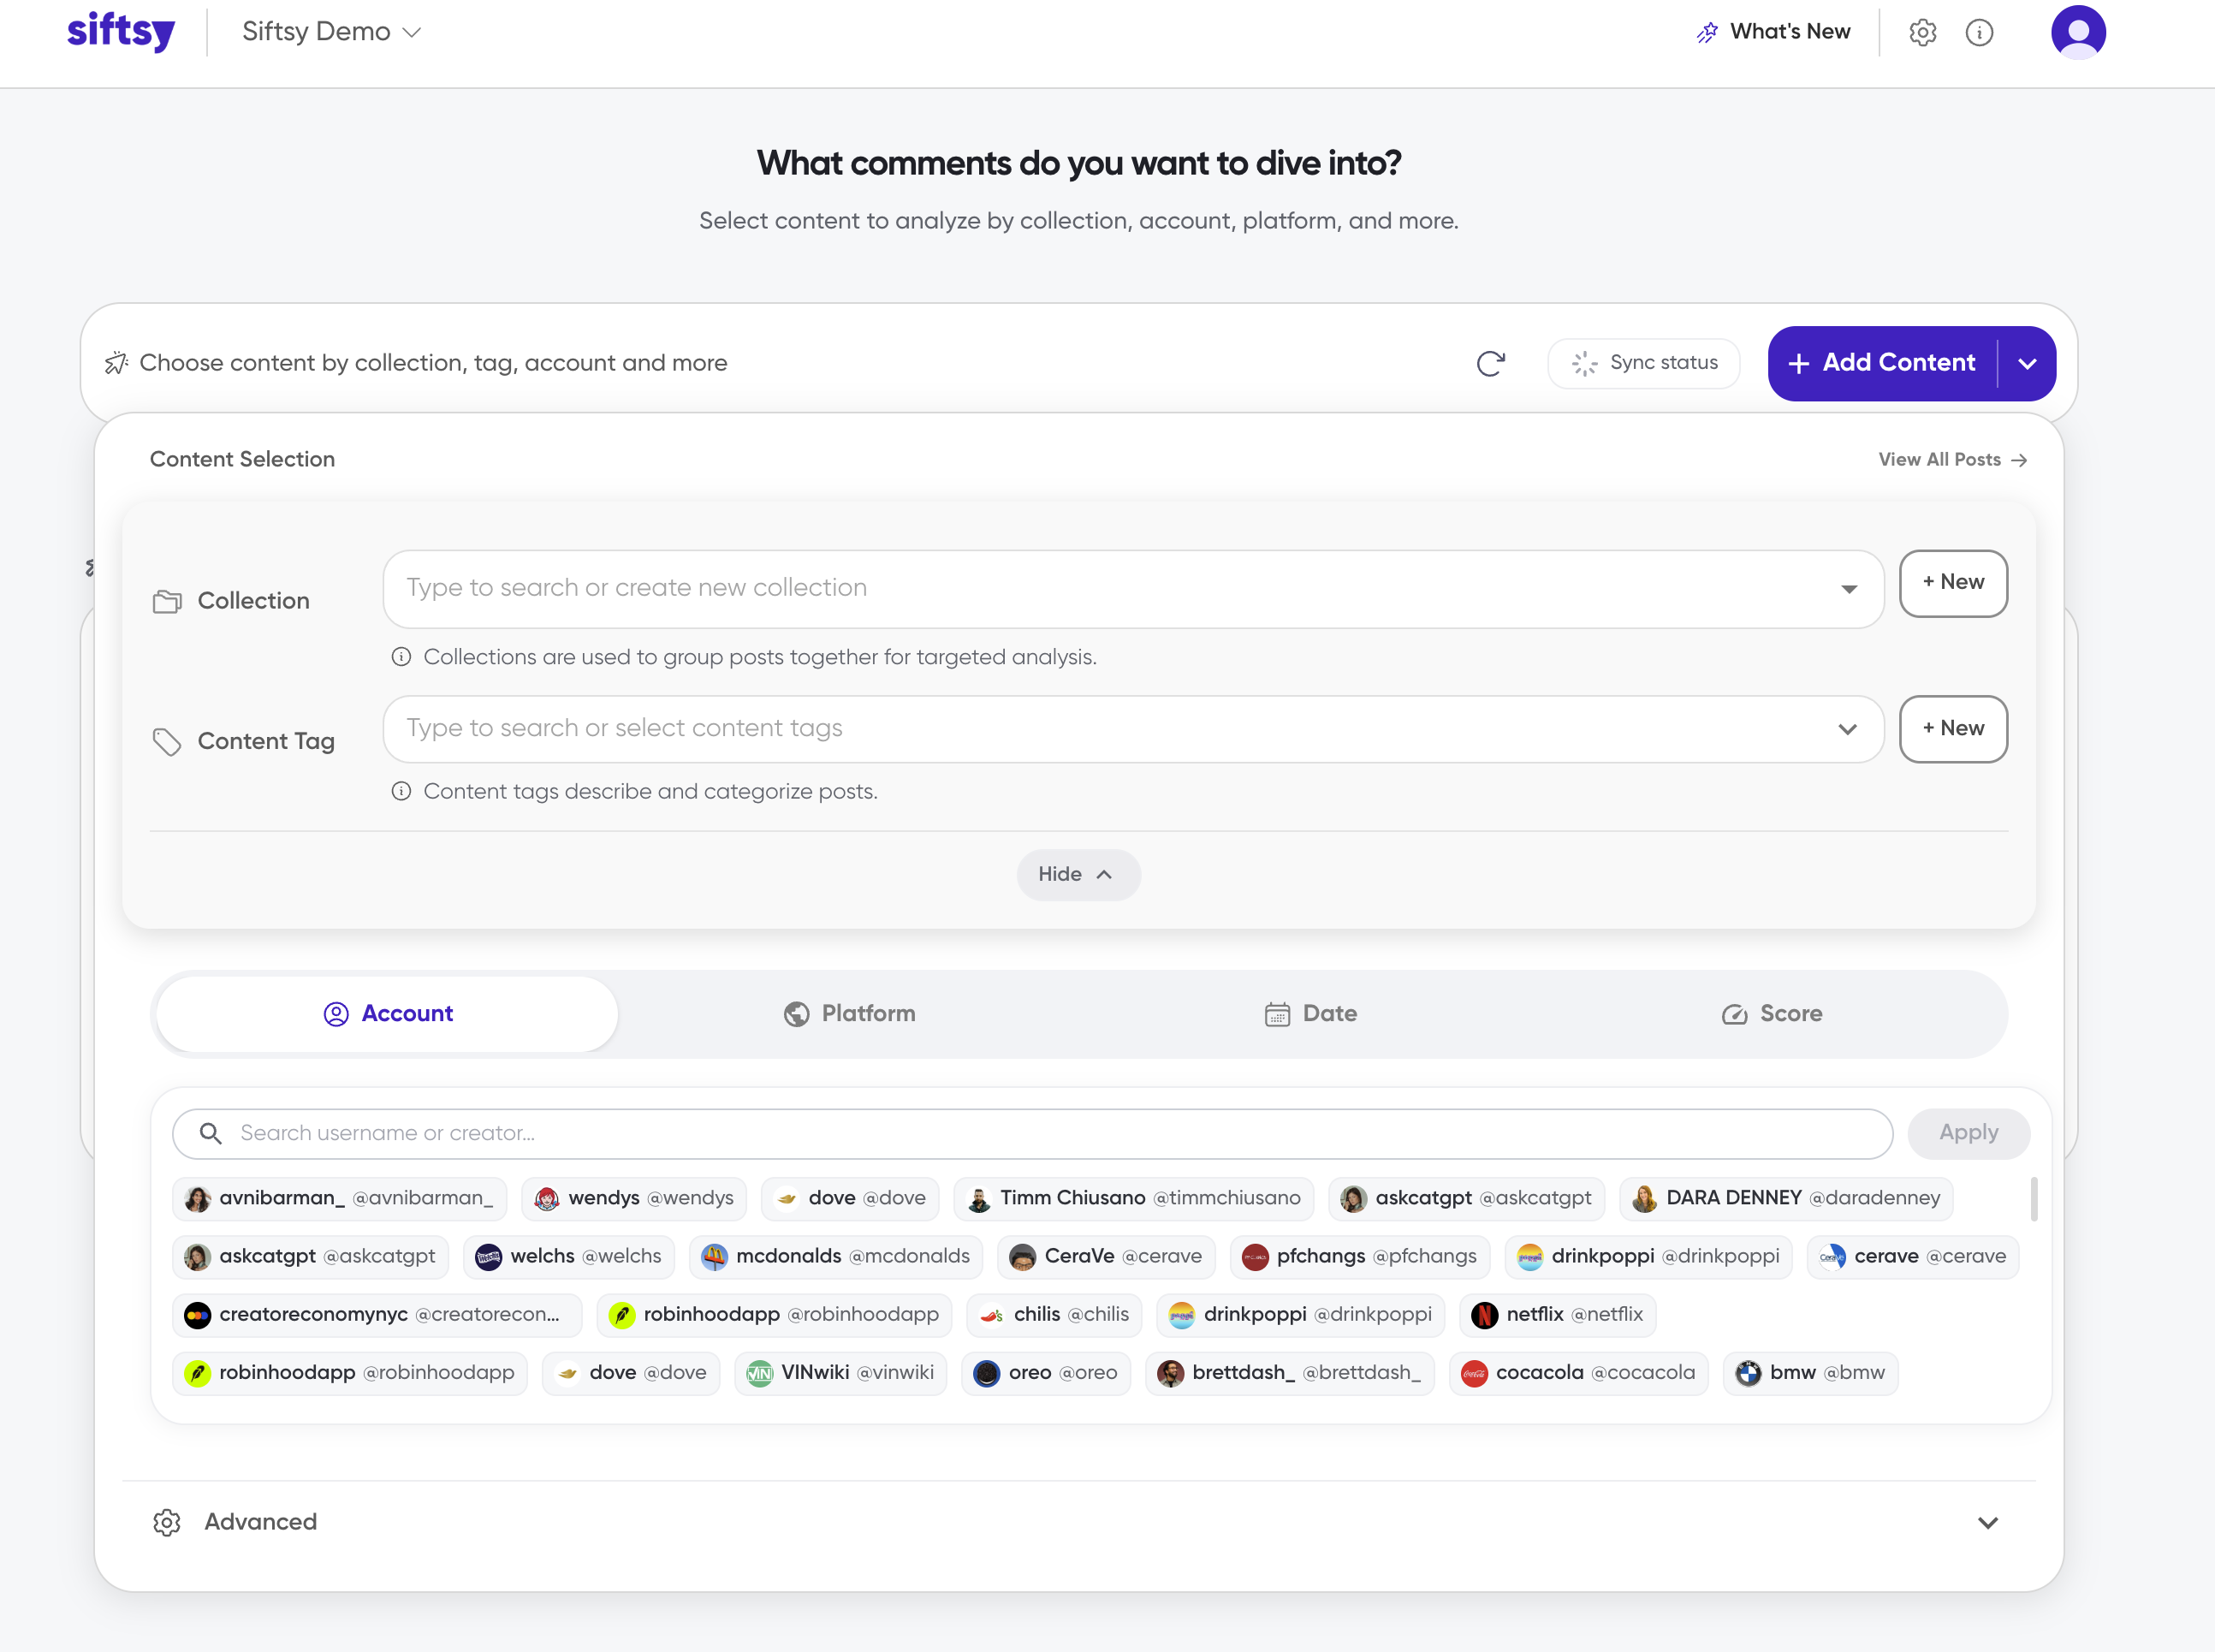This screenshot has height=1652, width=2215.
Task: Select the netflix account chip
Action: click(x=1557, y=1314)
